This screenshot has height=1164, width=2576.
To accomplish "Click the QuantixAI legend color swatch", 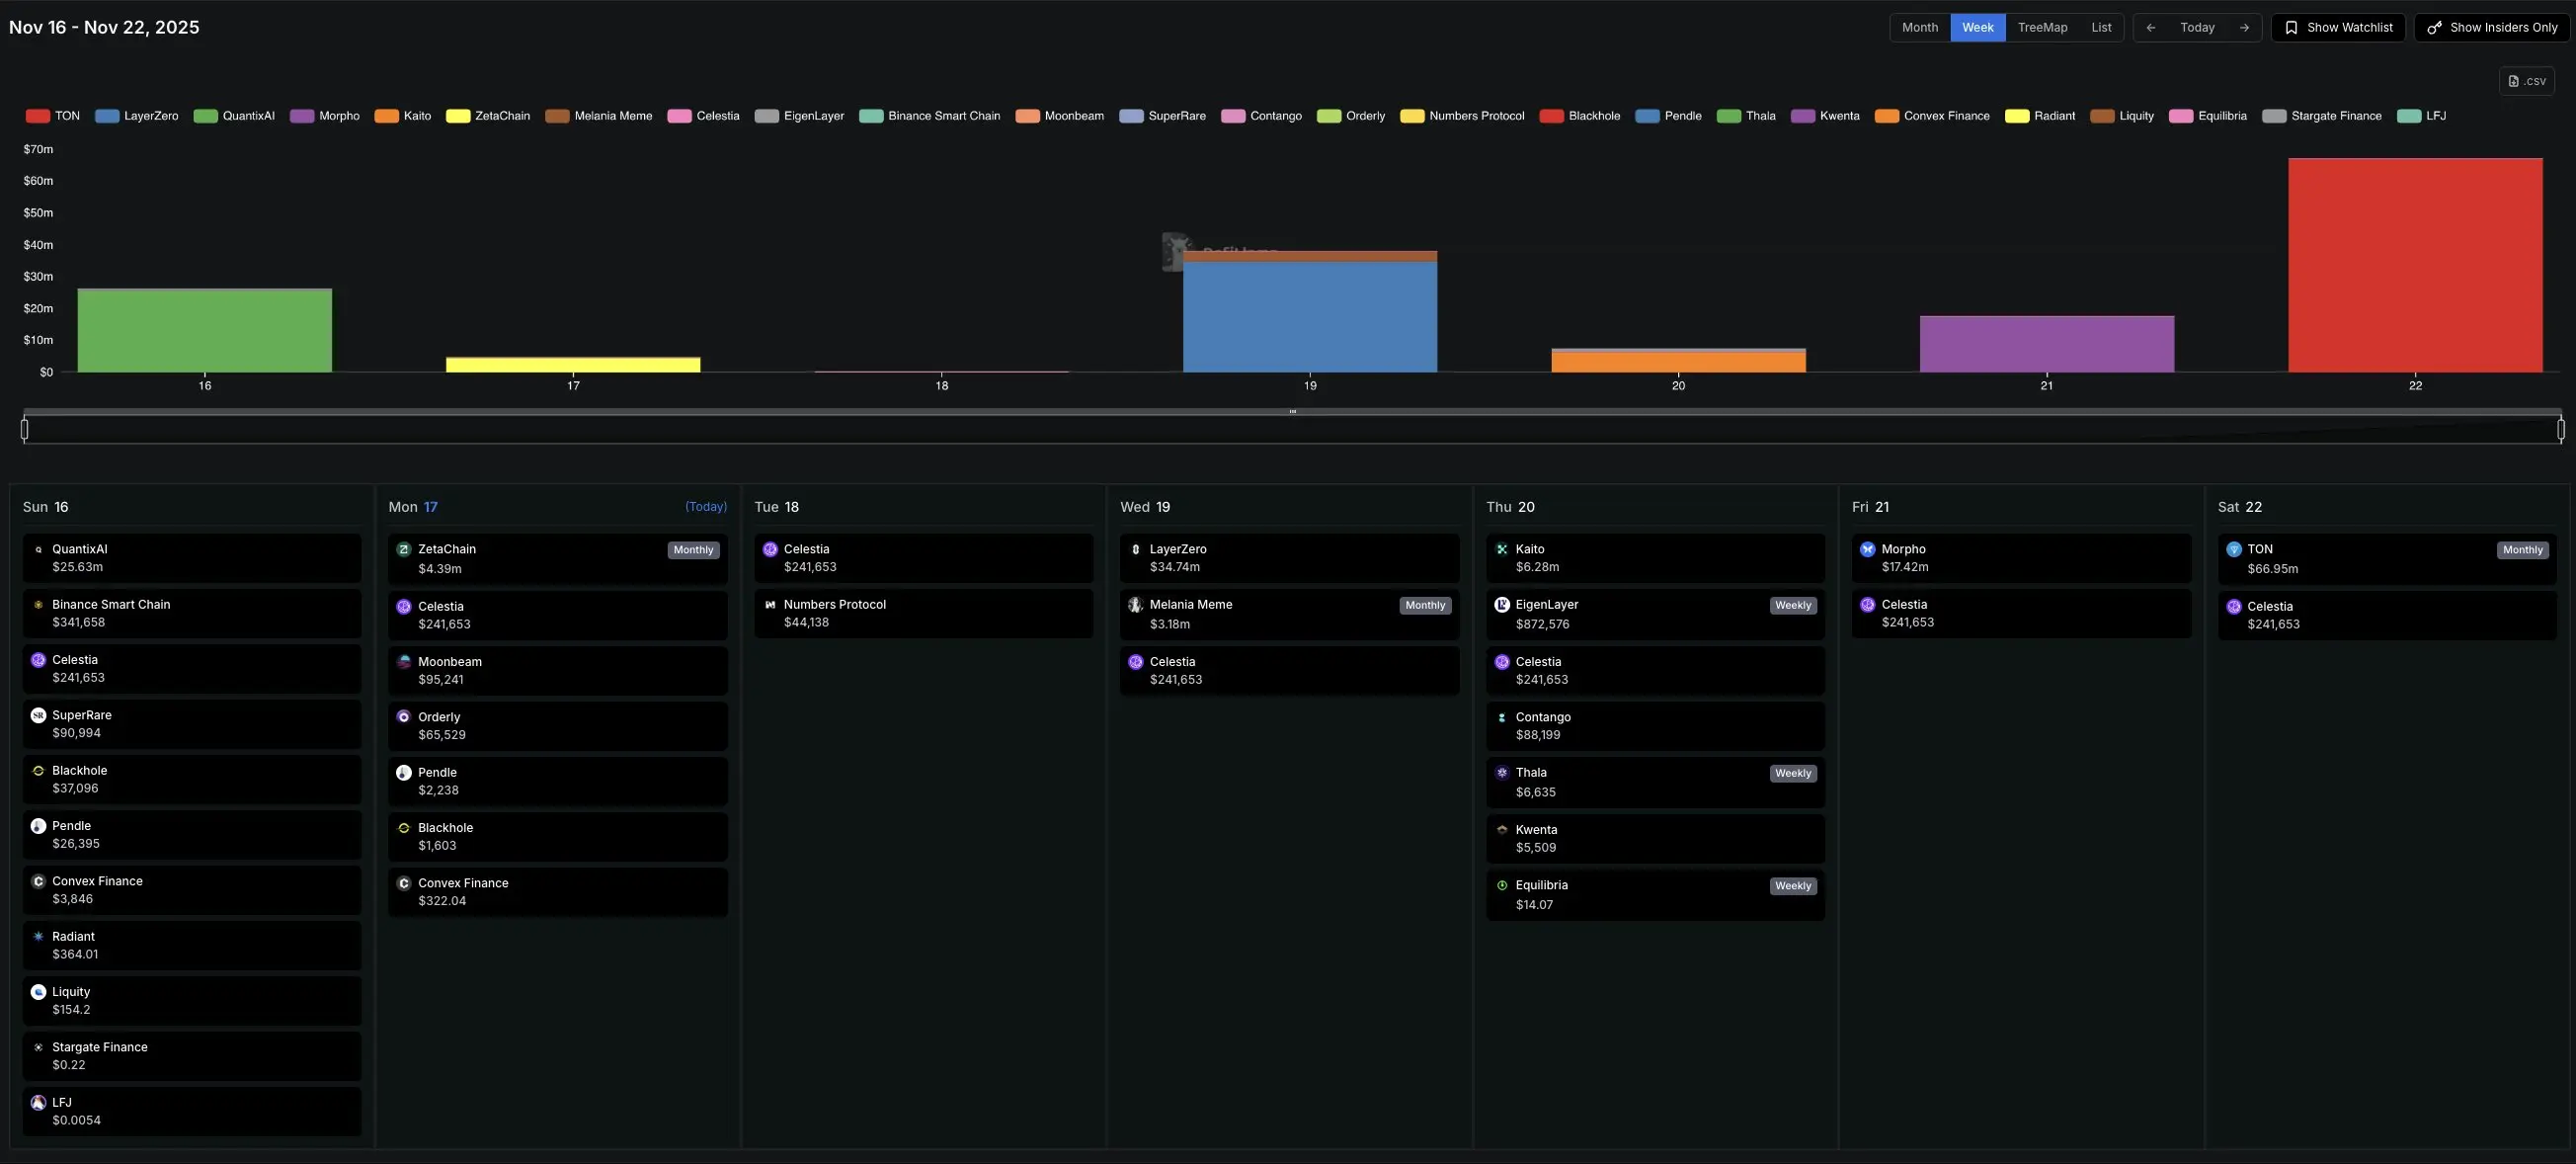I will tap(205, 116).
